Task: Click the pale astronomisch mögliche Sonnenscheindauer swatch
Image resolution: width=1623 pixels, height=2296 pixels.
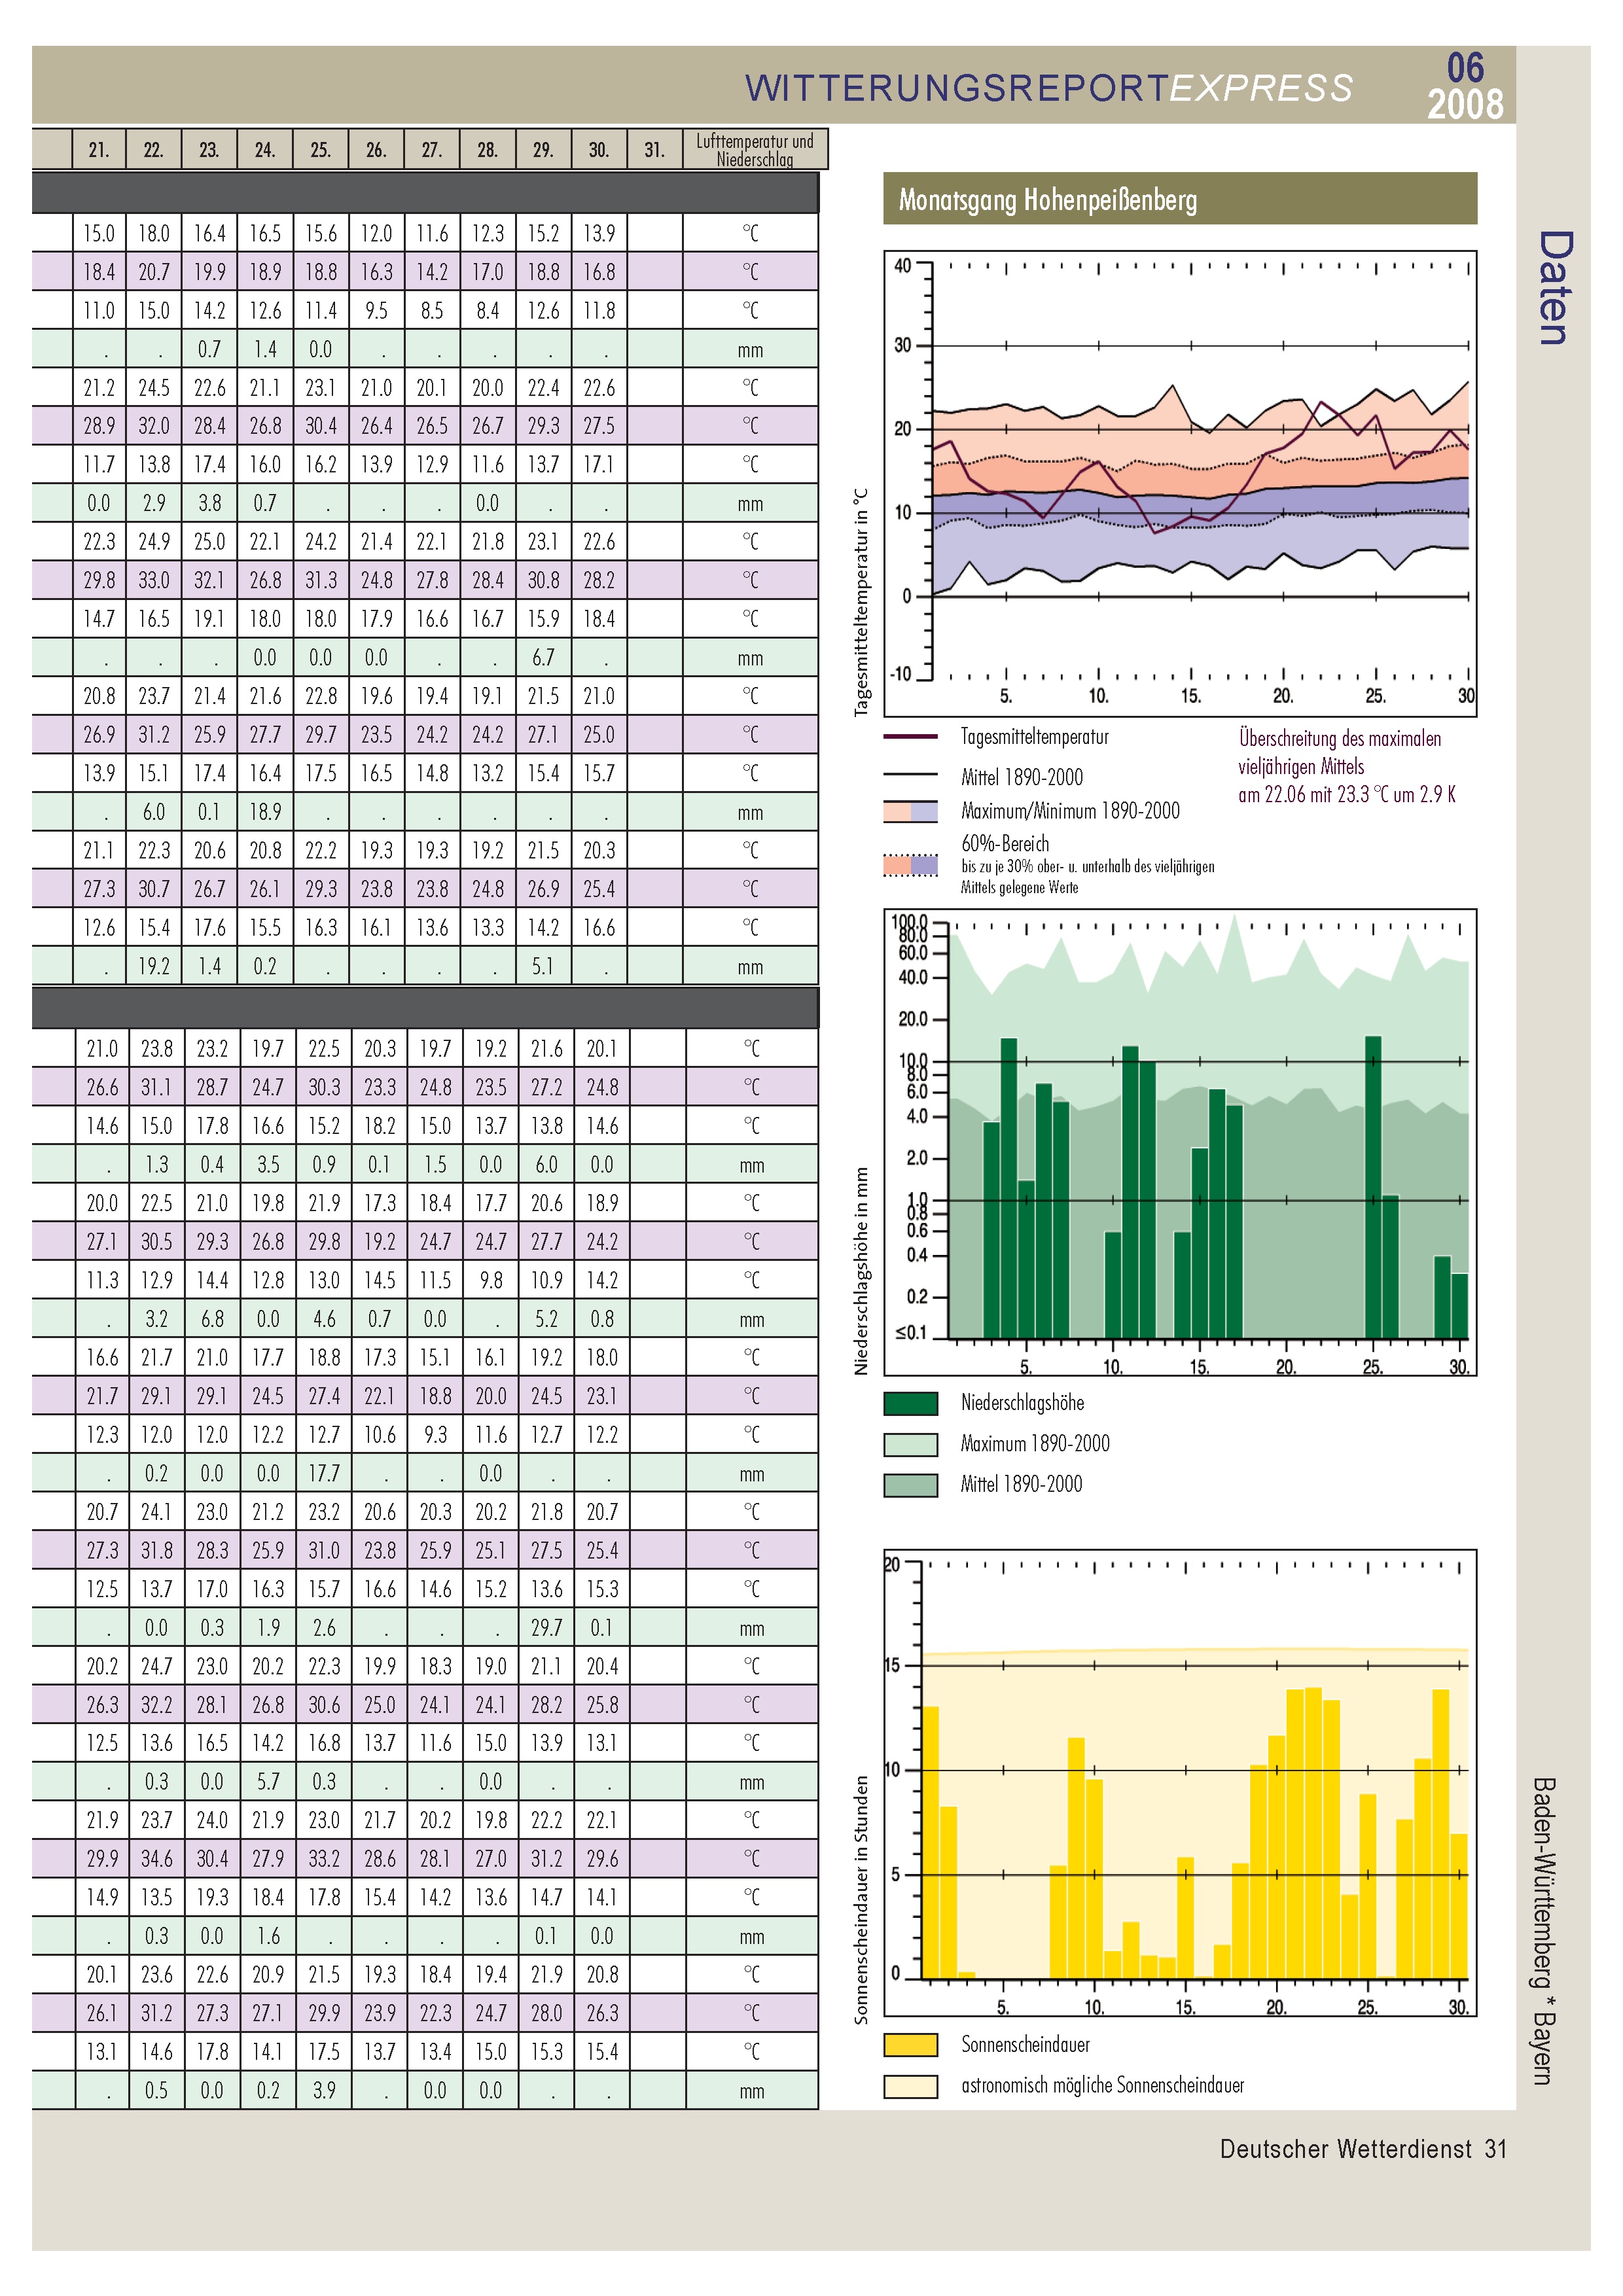Action: [910, 2086]
